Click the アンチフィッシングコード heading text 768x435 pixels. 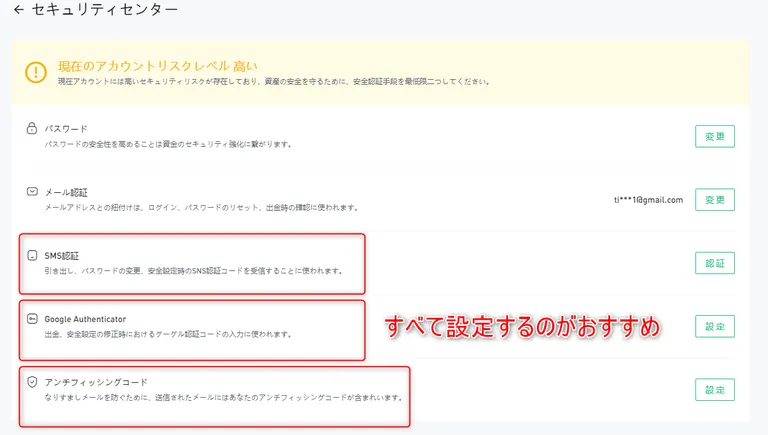[96, 382]
